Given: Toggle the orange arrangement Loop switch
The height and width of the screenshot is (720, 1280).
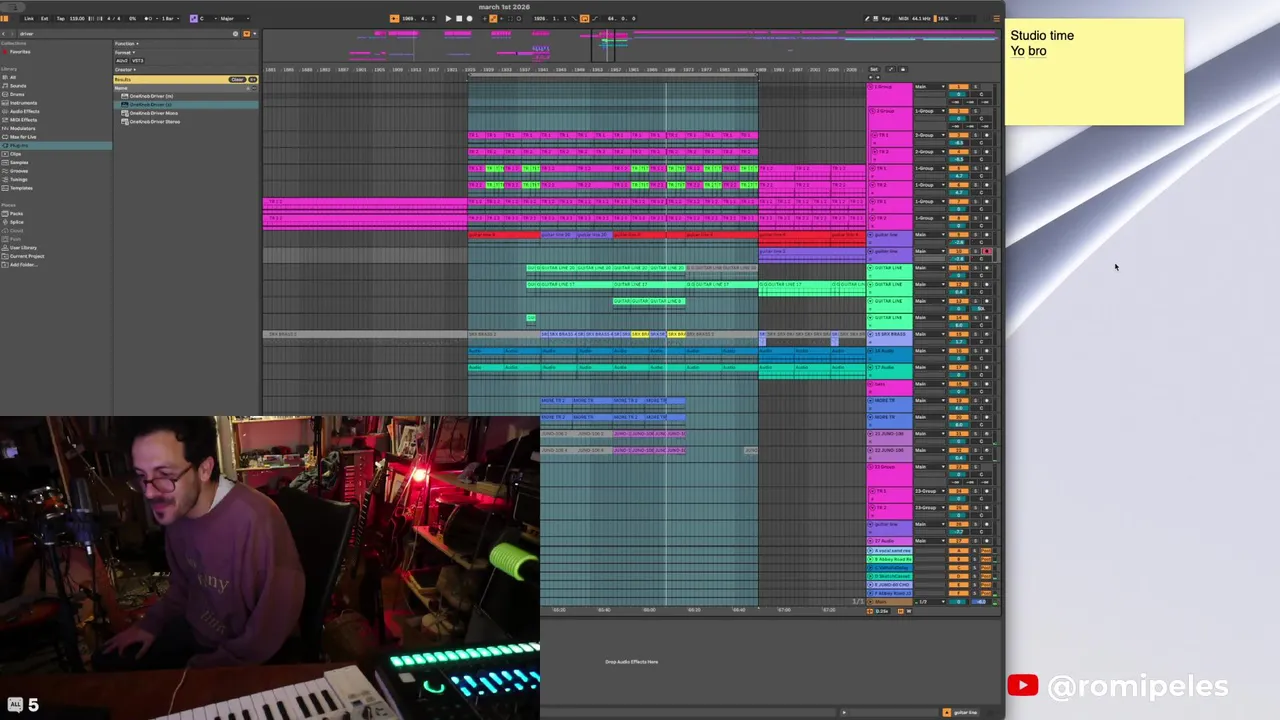Looking at the screenshot, I should tap(584, 18).
